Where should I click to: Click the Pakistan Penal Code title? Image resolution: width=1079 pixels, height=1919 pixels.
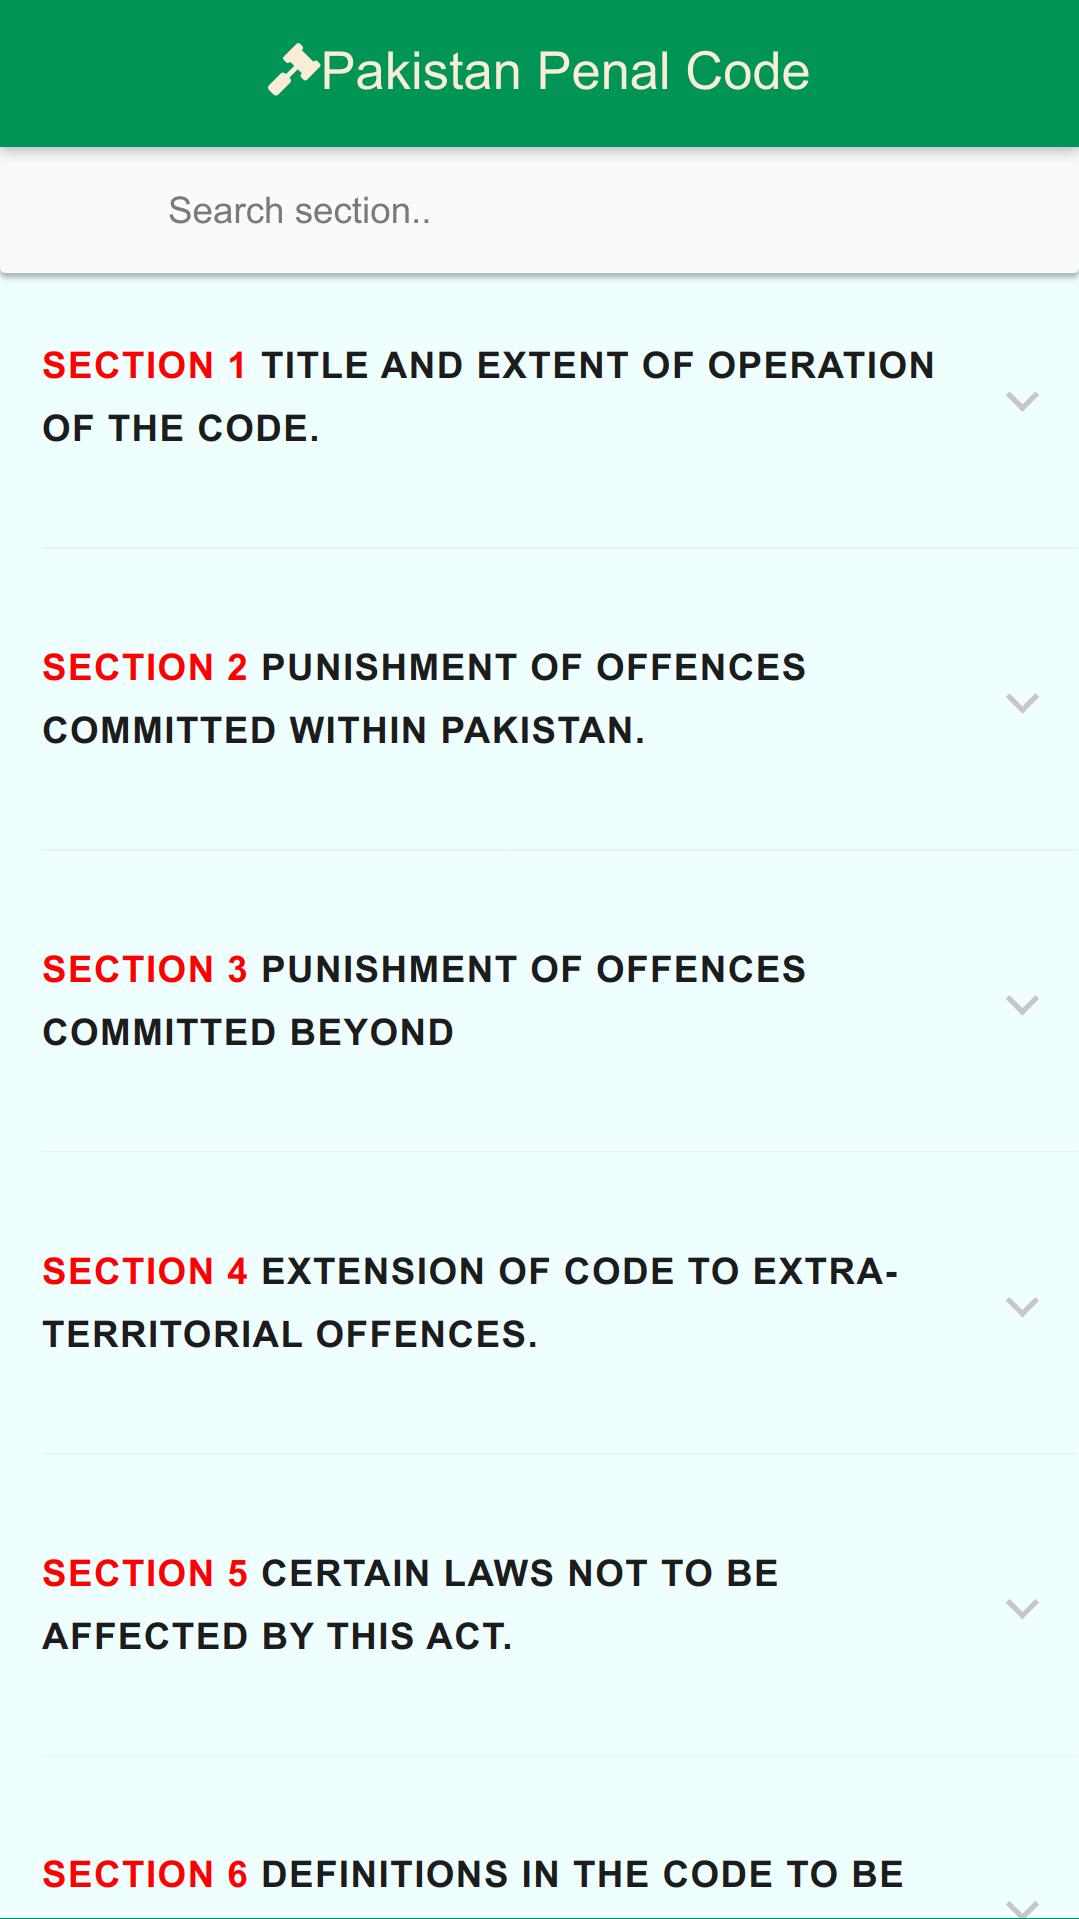tap(565, 72)
